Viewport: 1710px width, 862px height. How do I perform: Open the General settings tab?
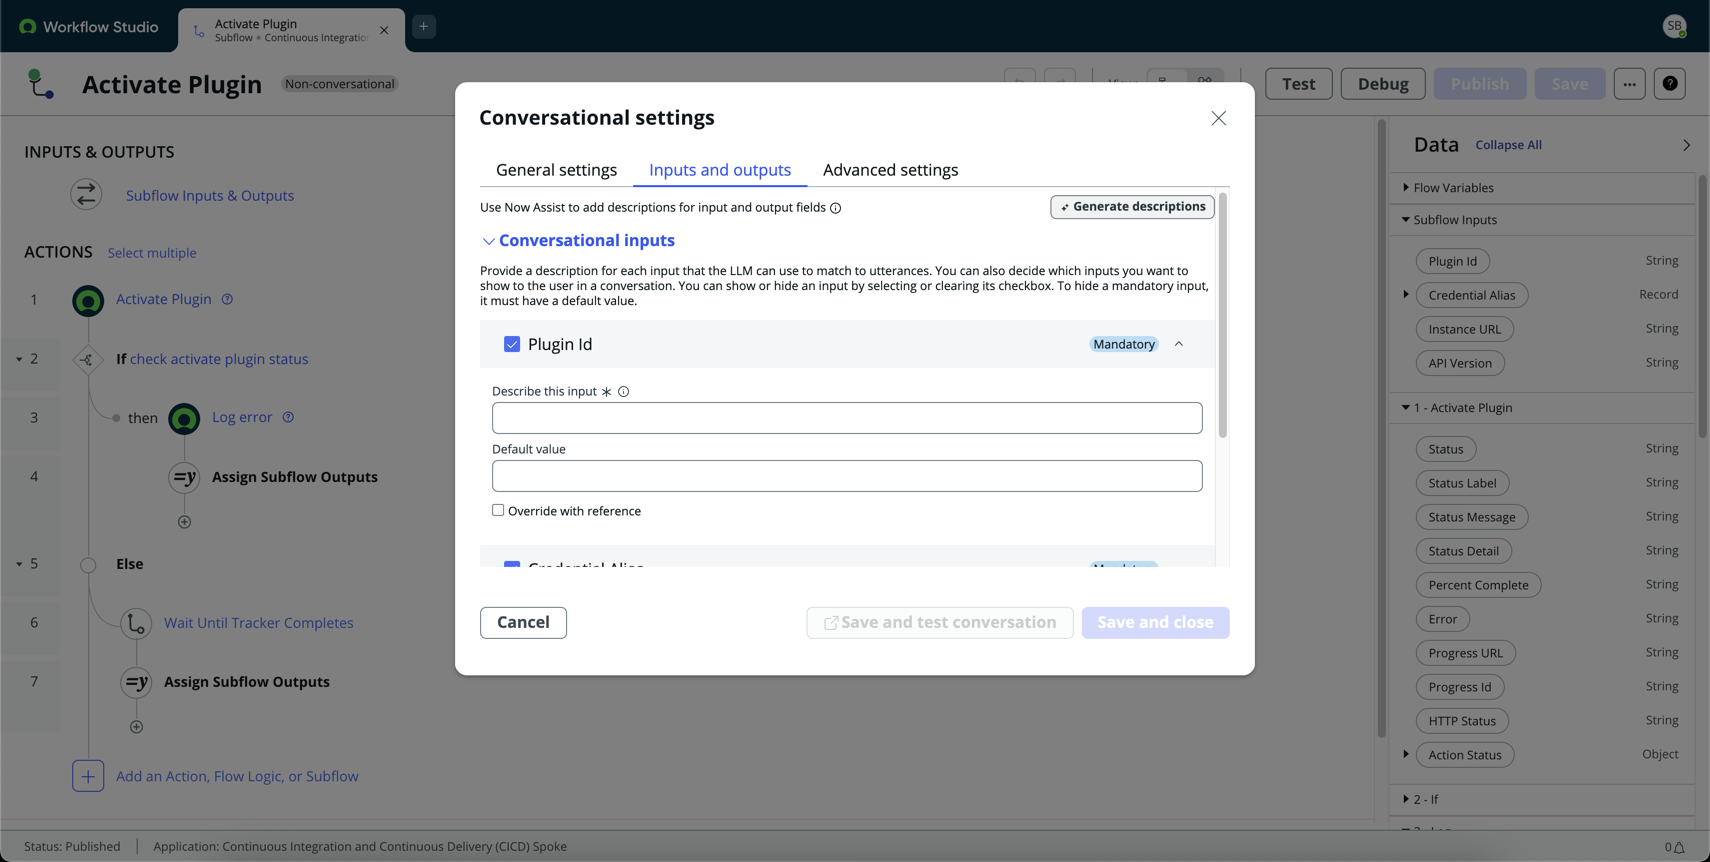556,170
